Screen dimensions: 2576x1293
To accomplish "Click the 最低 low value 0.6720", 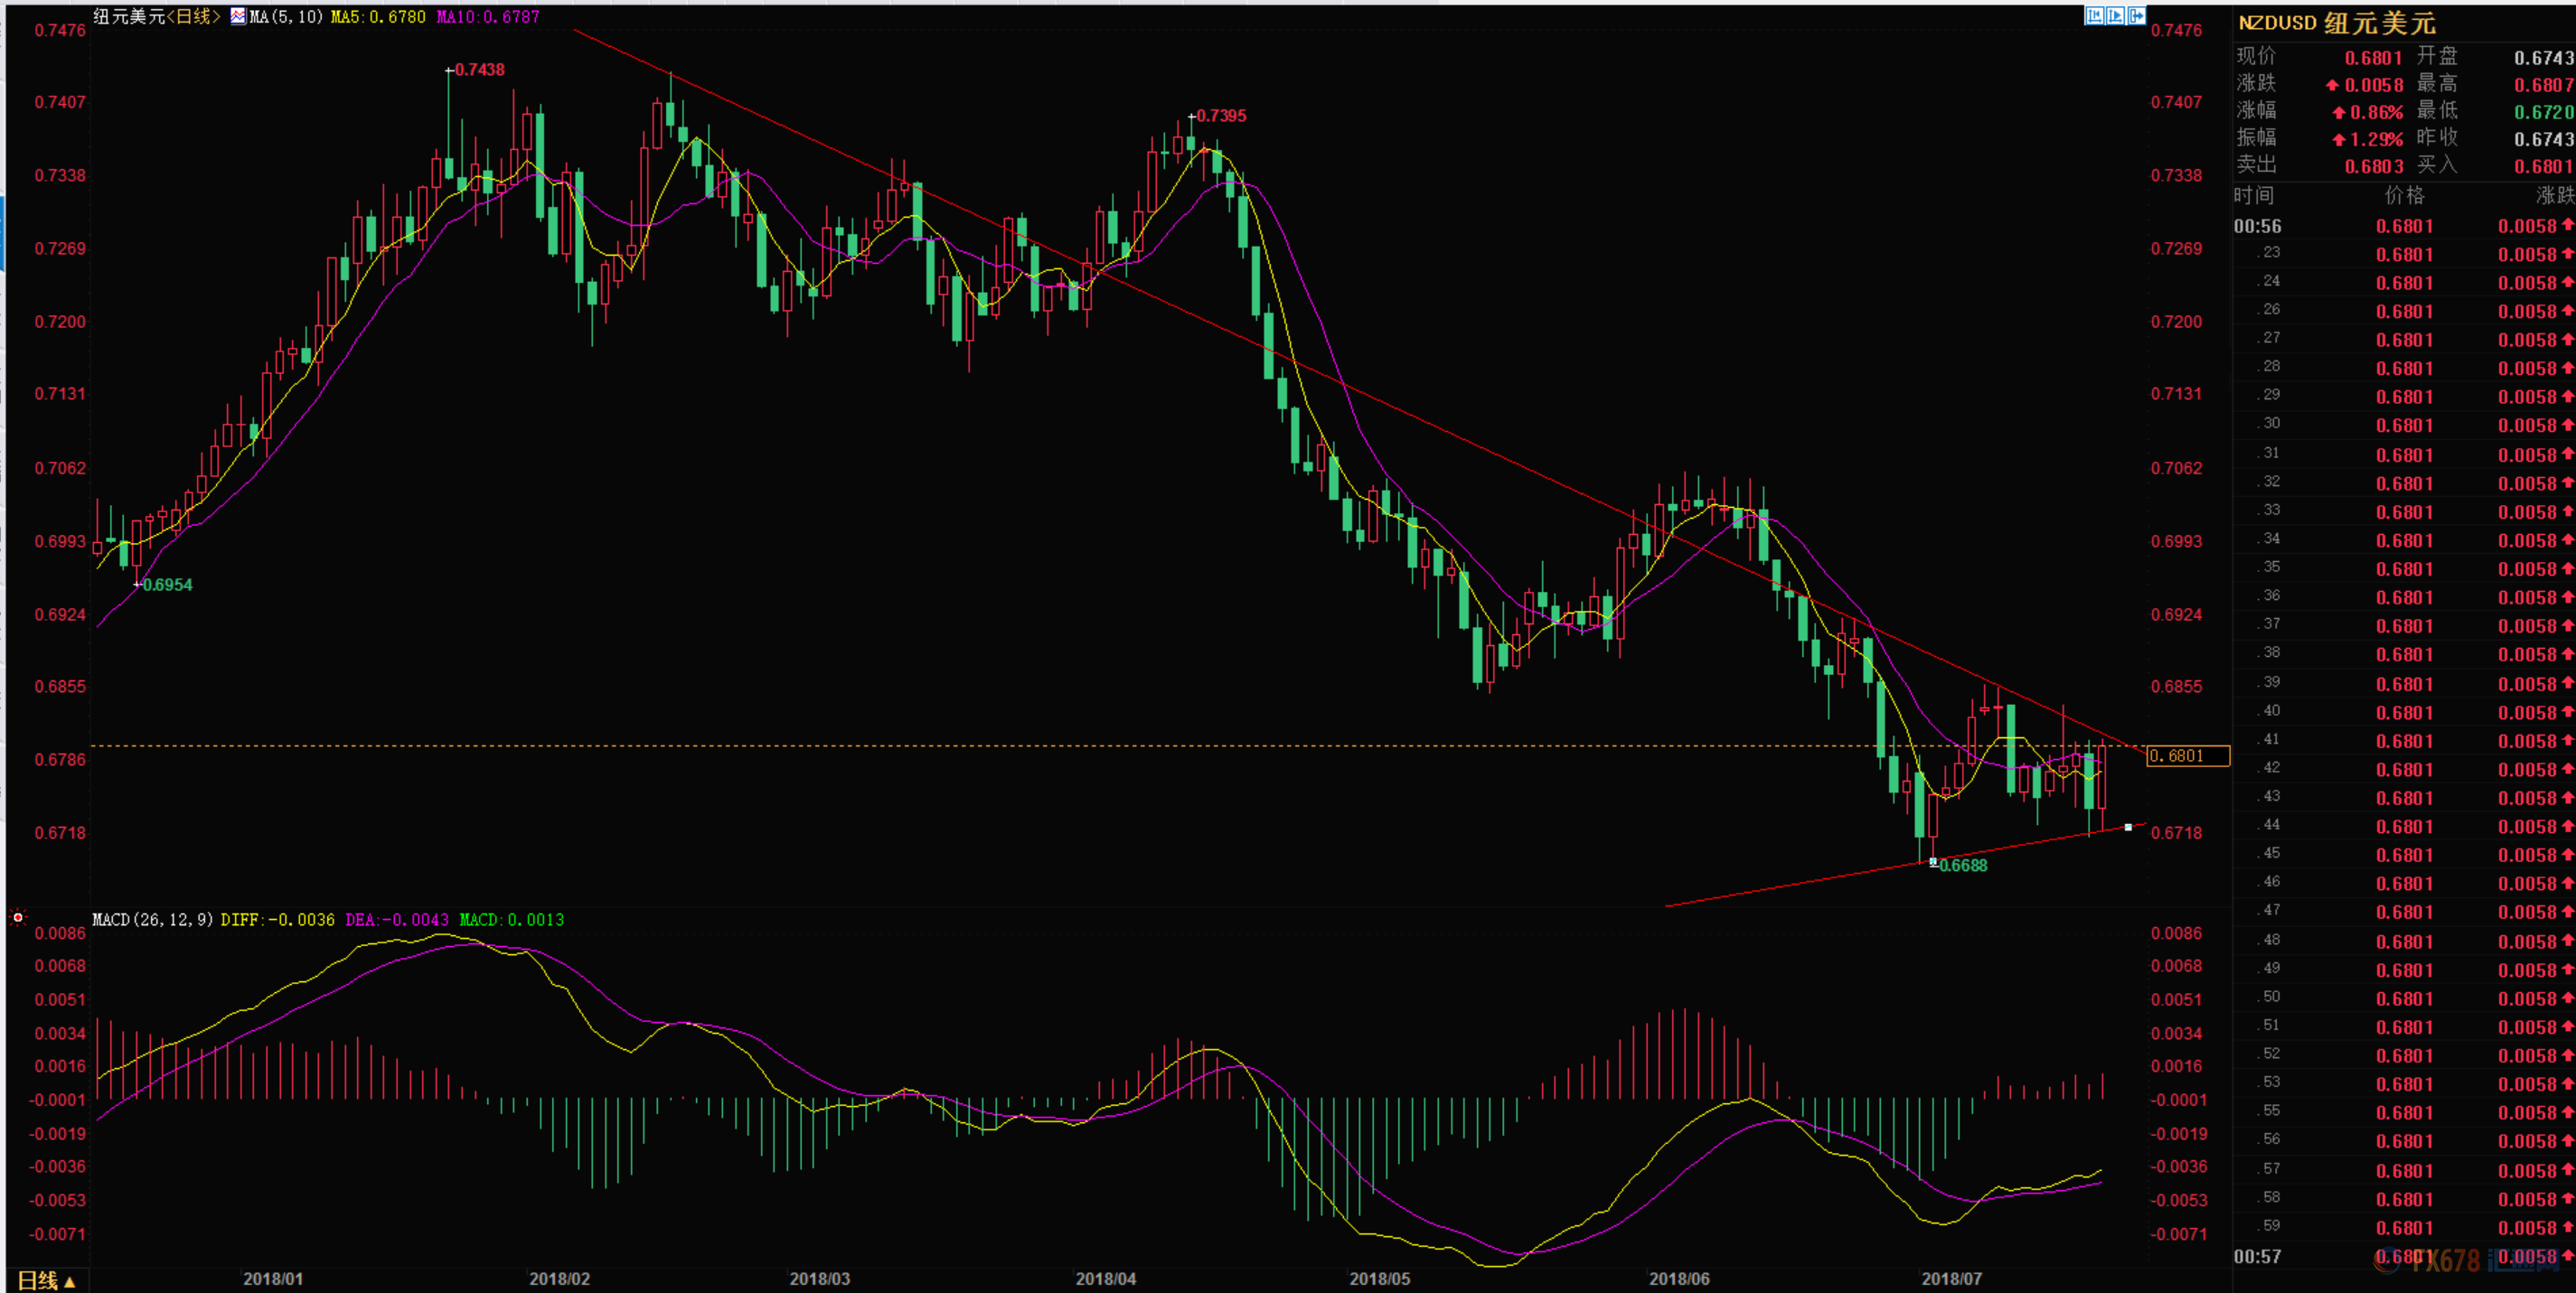I will (2544, 112).
